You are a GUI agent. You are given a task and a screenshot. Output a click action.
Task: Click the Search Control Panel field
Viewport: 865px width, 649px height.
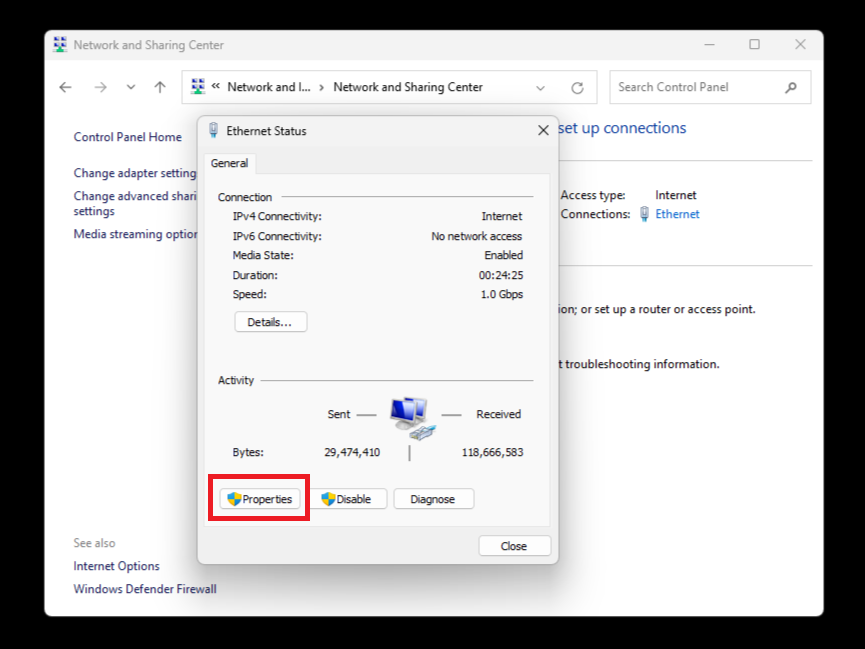pyautogui.click(x=695, y=87)
